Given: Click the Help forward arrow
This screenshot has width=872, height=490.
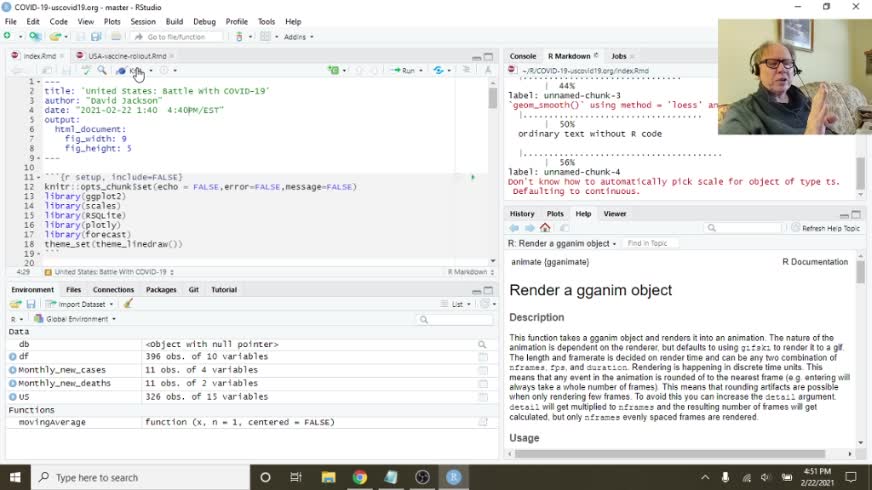Looking at the screenshot, I should (529, 228).
